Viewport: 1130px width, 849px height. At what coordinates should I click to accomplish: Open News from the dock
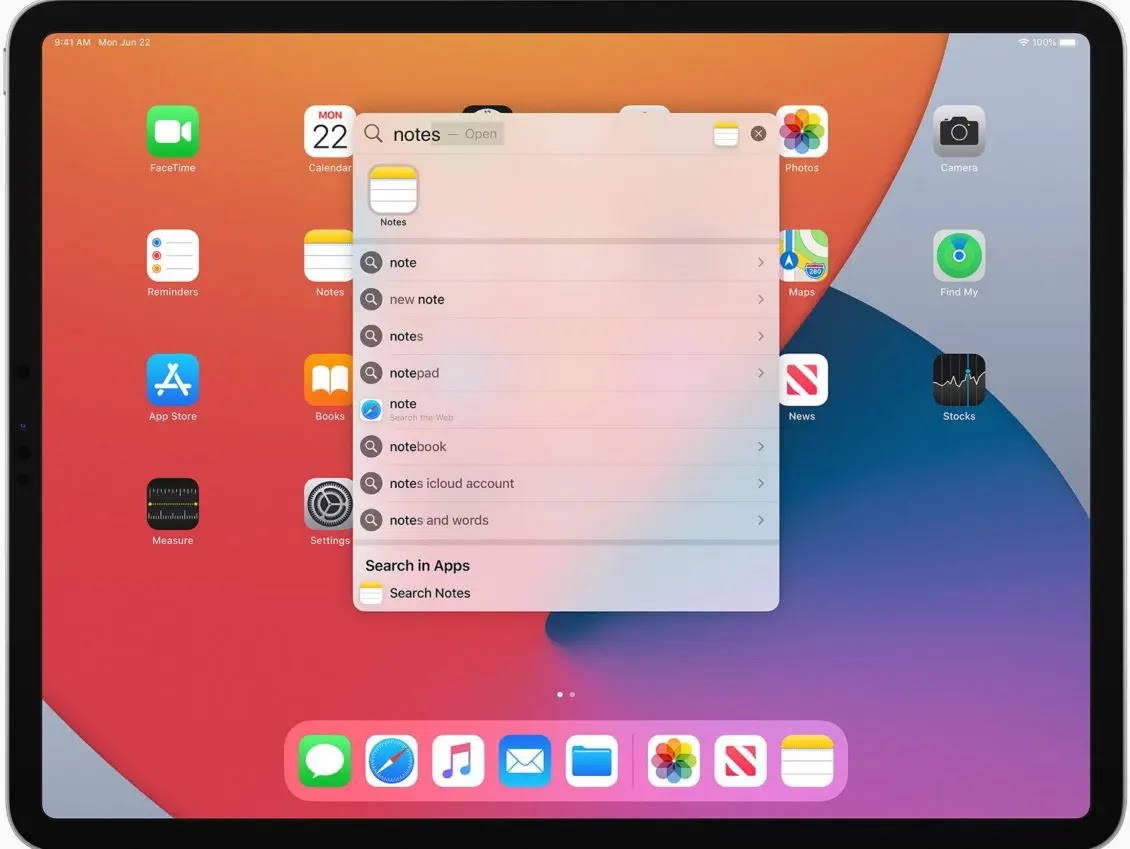coord(740,760)
